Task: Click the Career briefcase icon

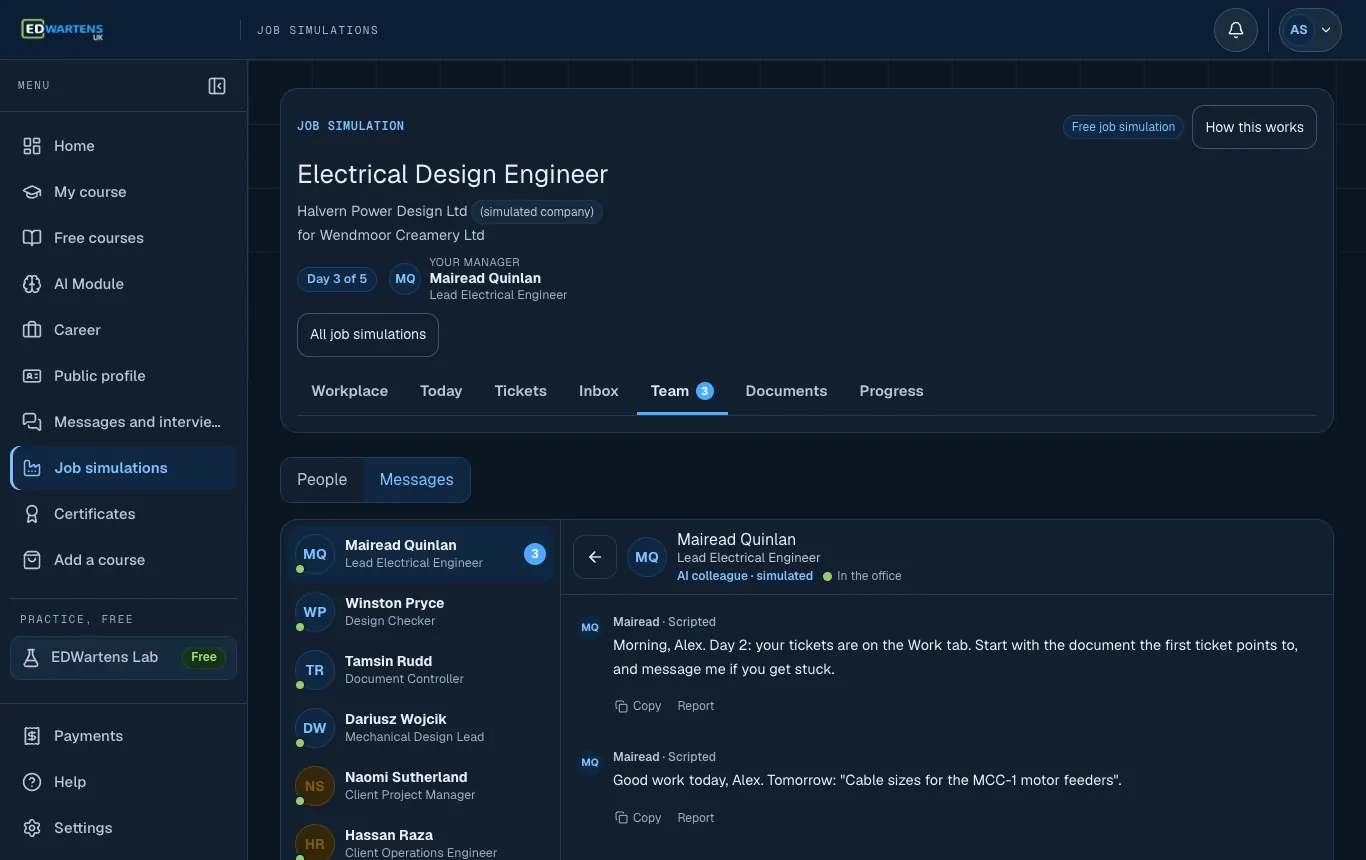Action: (32, 330)
